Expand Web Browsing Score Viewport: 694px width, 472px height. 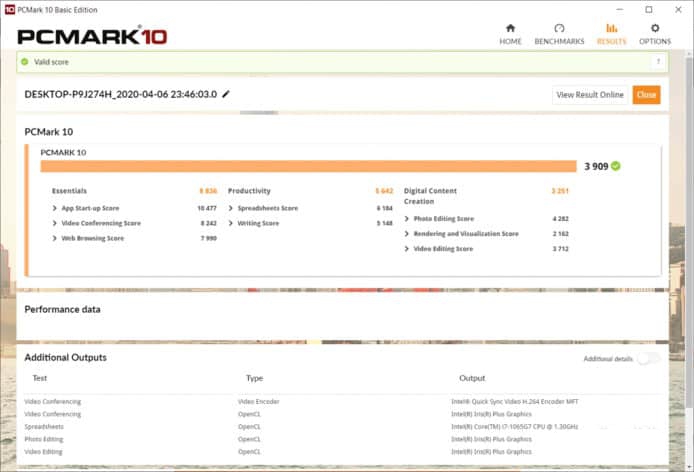coord(54,238)
